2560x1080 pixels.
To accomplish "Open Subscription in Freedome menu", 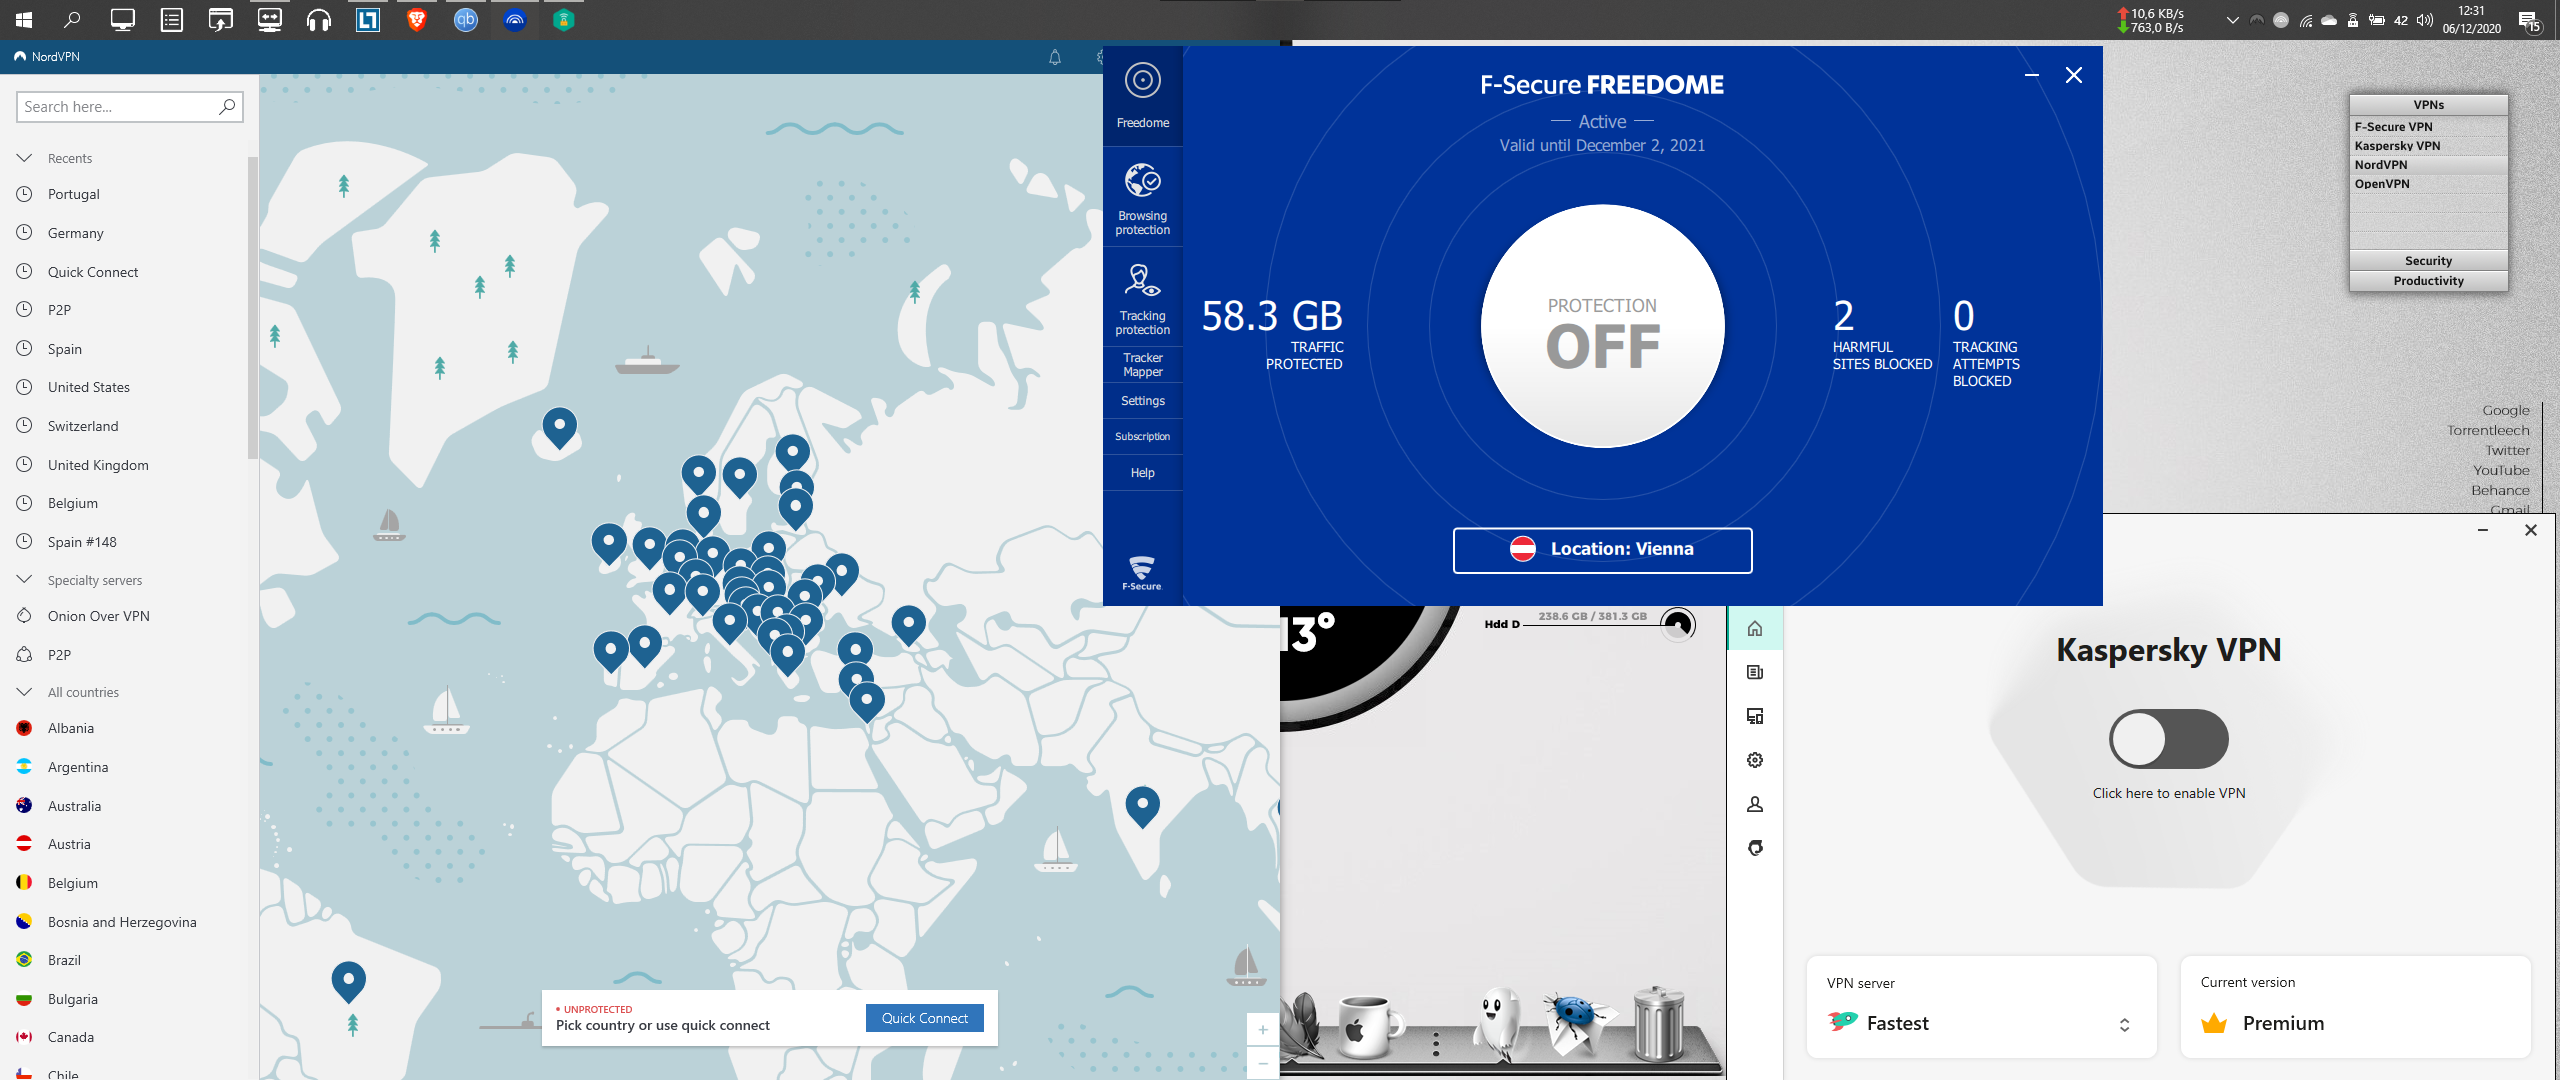I will pos(1142,437).
